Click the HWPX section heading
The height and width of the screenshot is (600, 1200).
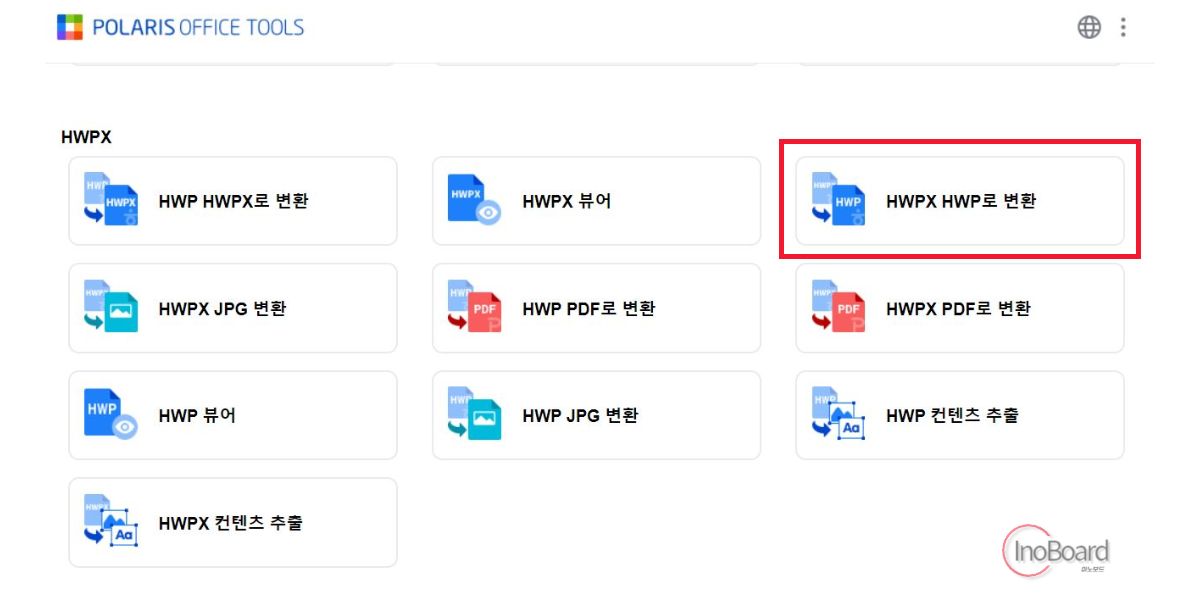coord(86,137)
